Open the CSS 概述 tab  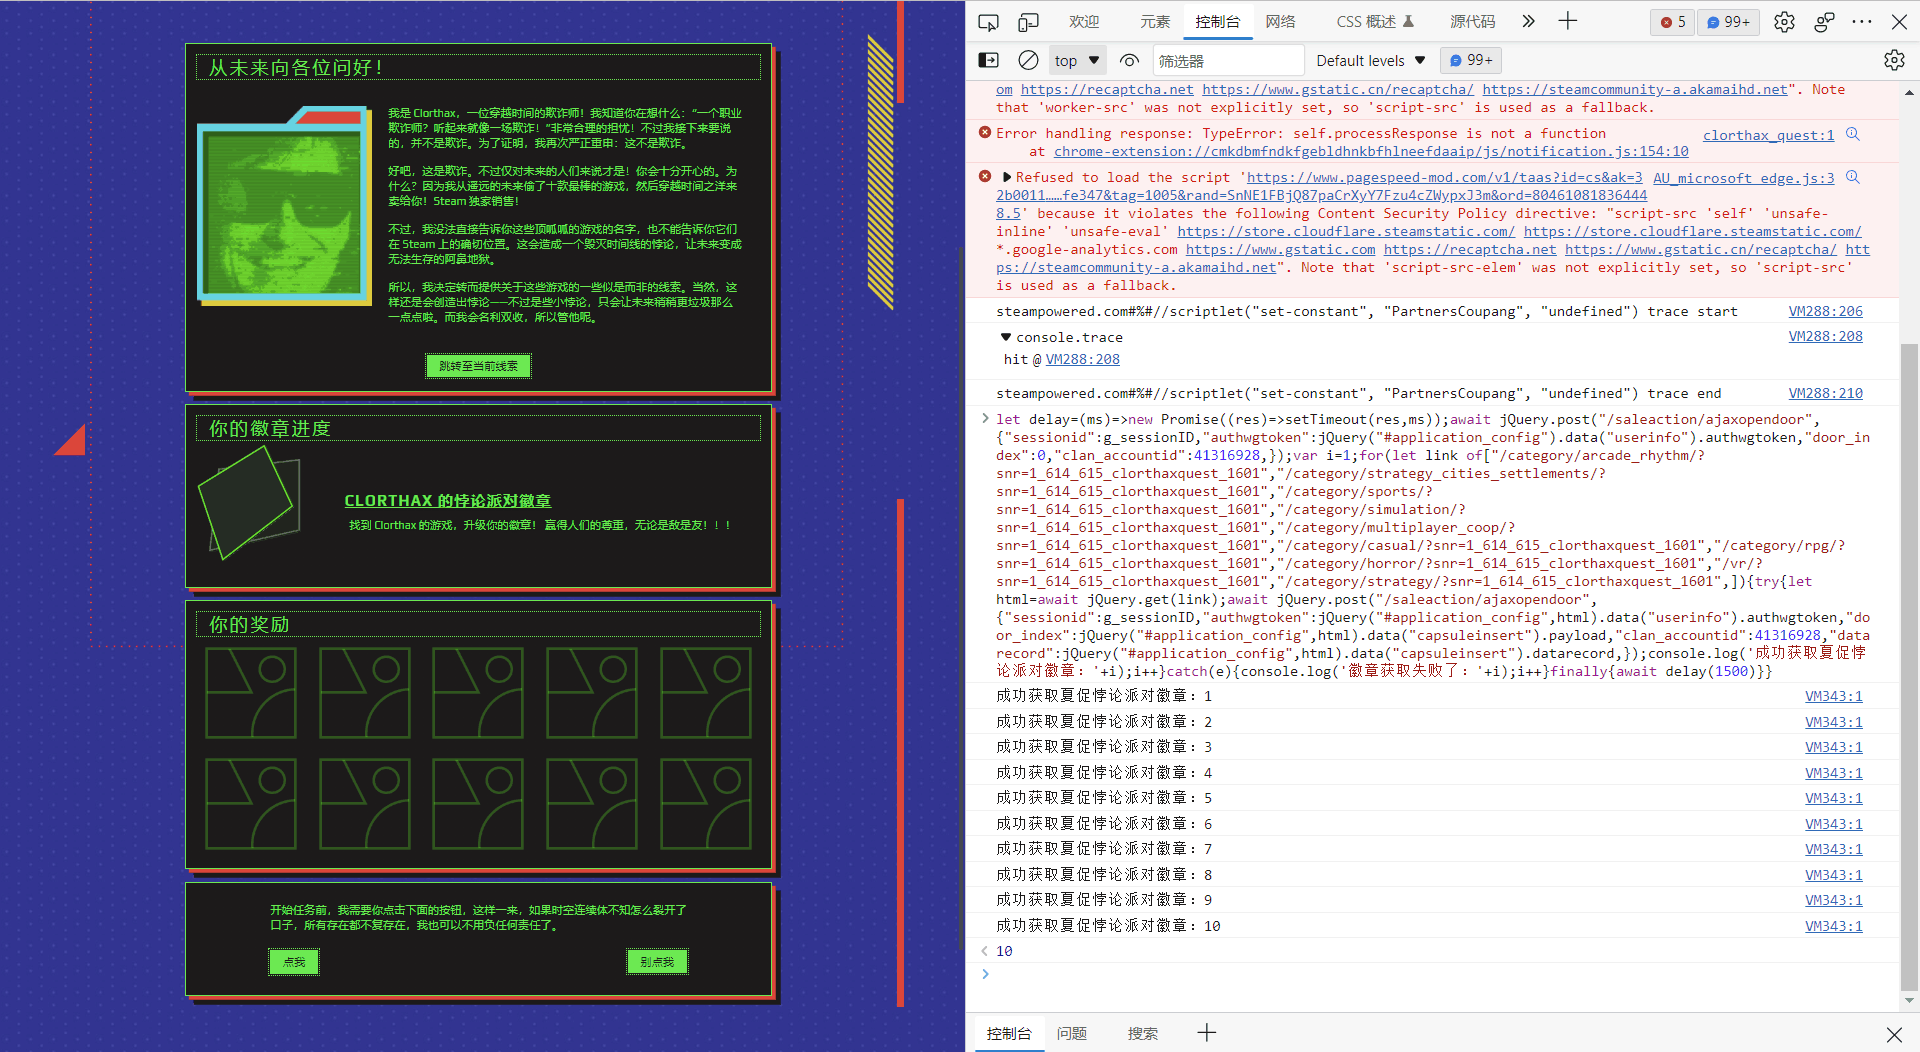(x=1376, y=21)
